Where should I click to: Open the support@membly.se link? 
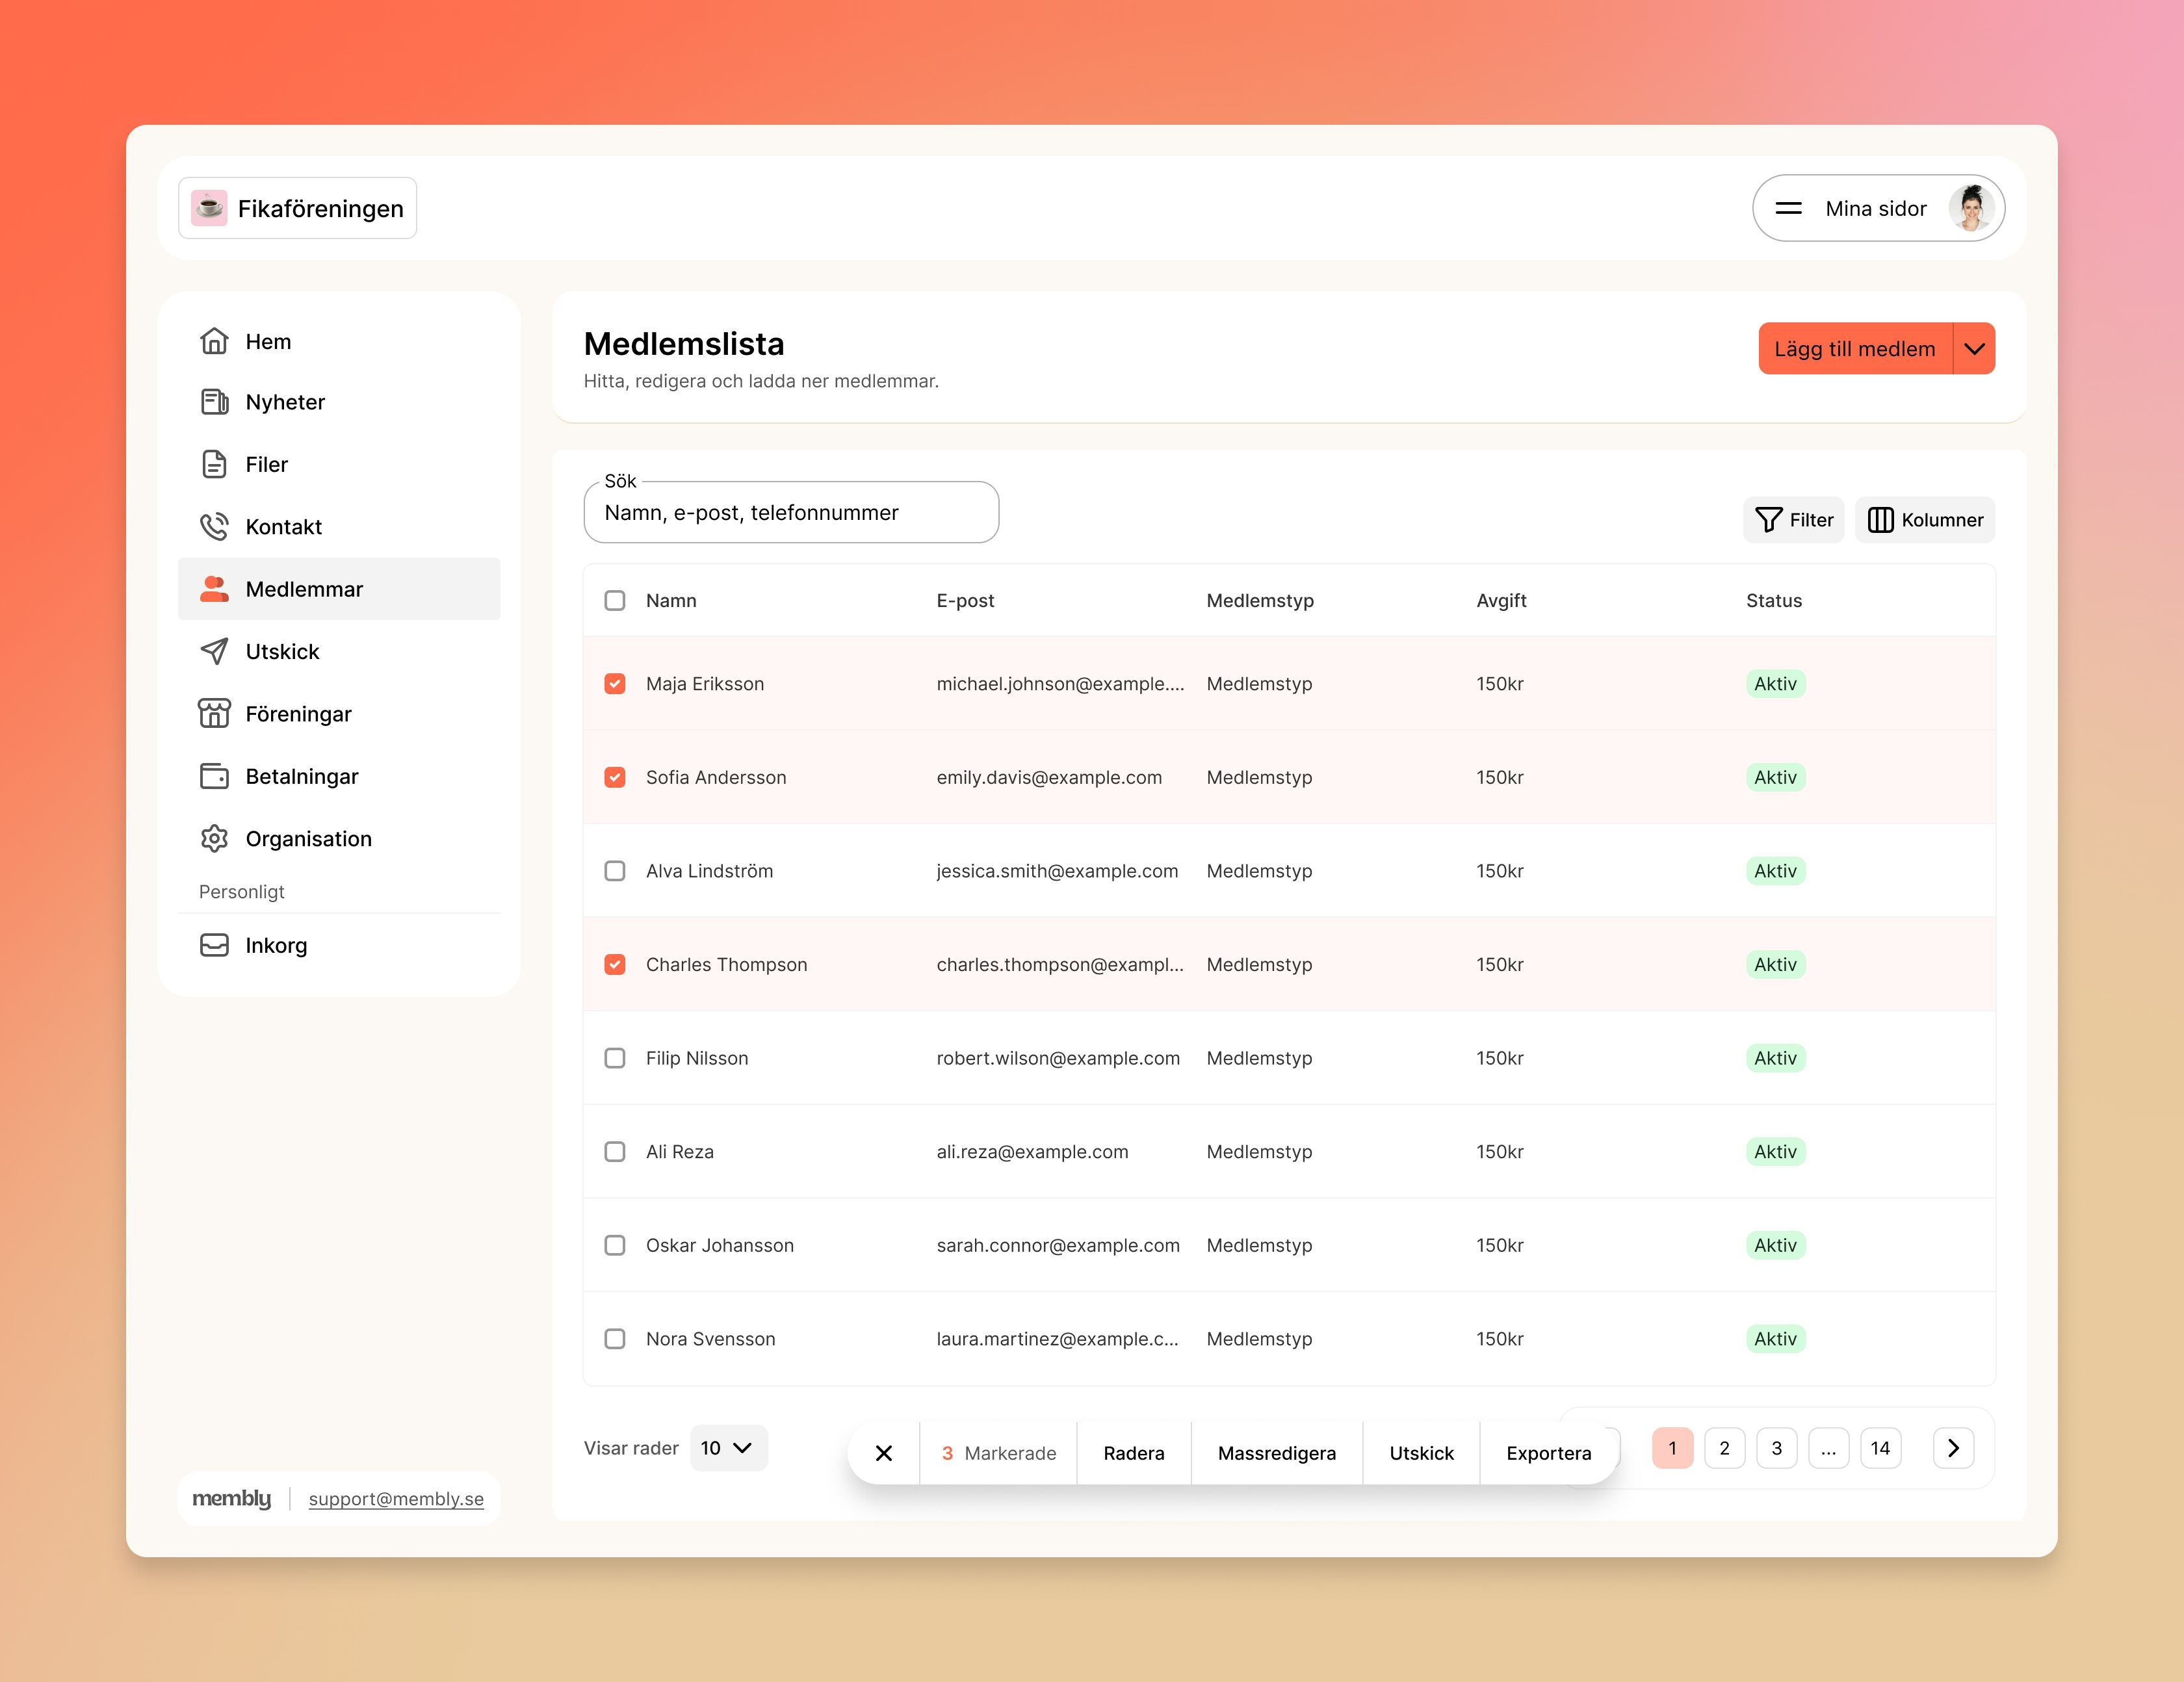(396, 1499)
